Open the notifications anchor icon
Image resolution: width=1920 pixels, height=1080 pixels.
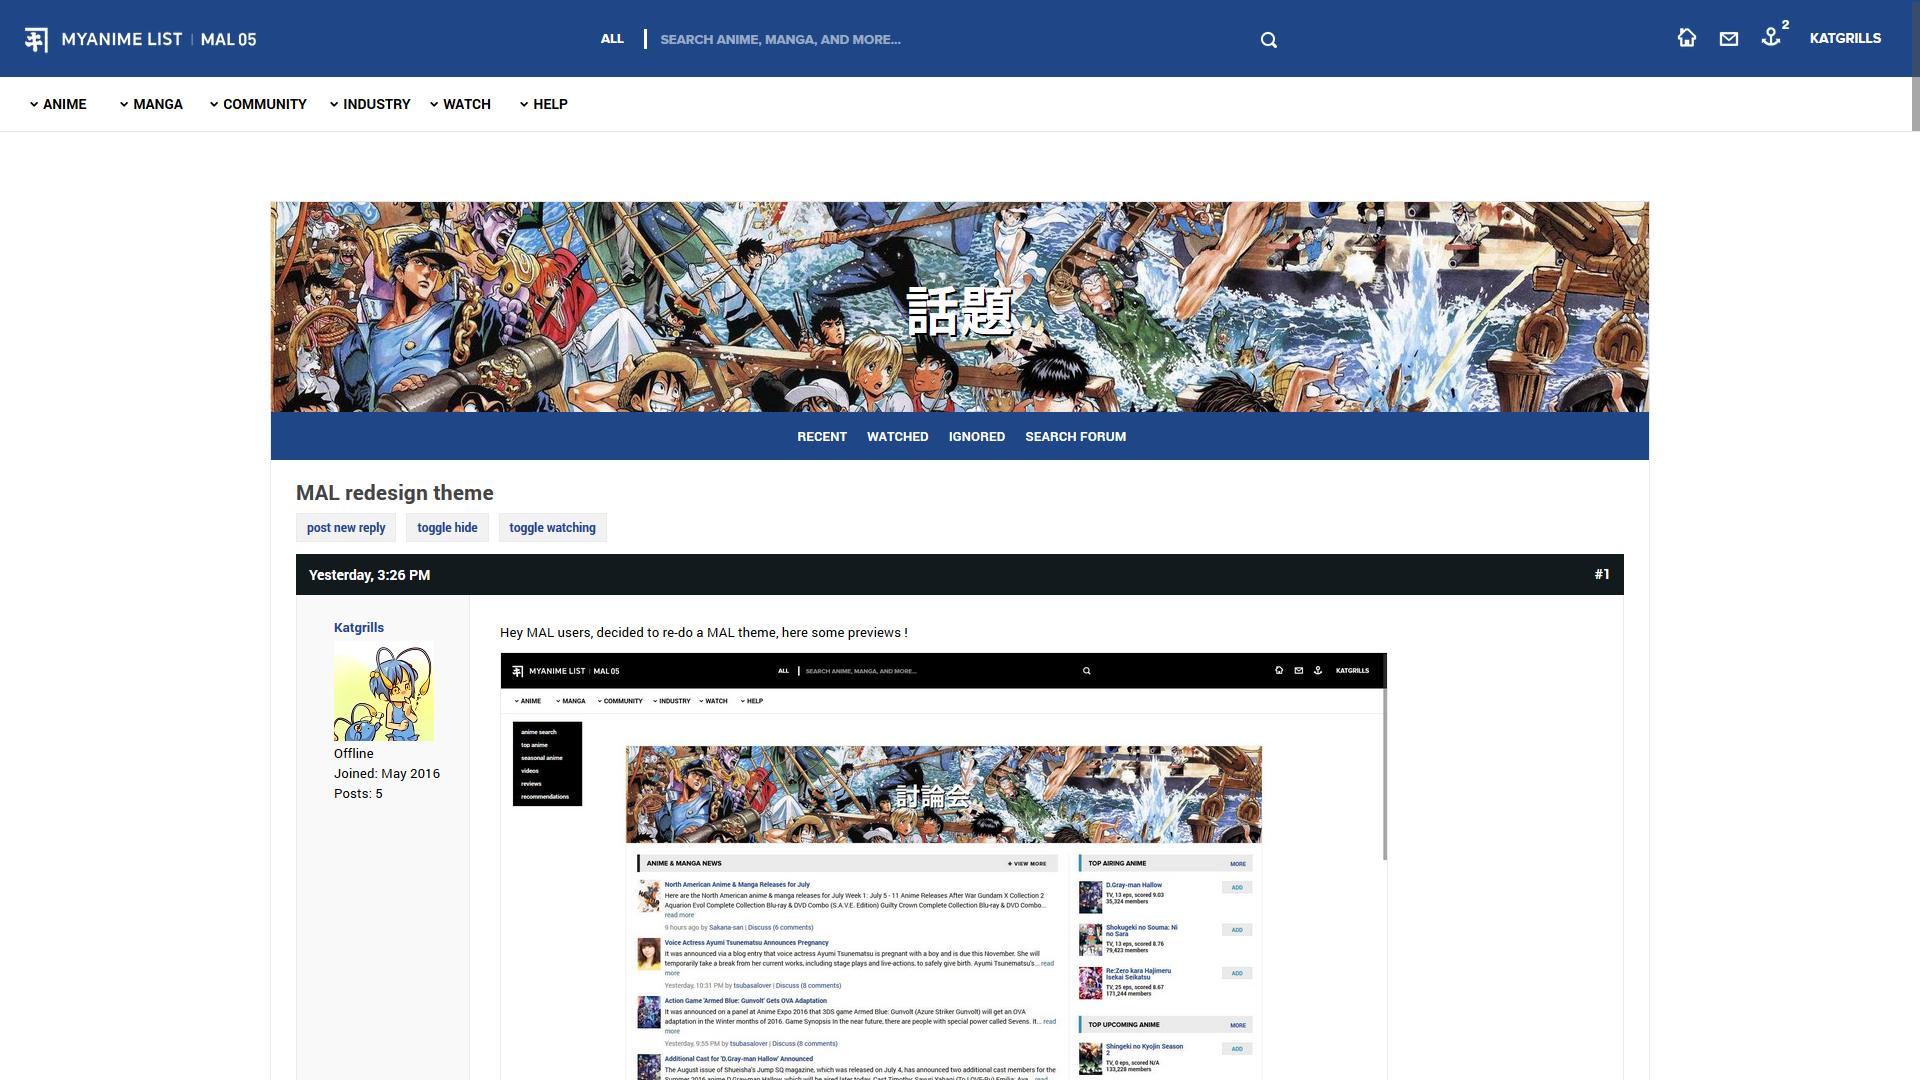point(1771,37)
